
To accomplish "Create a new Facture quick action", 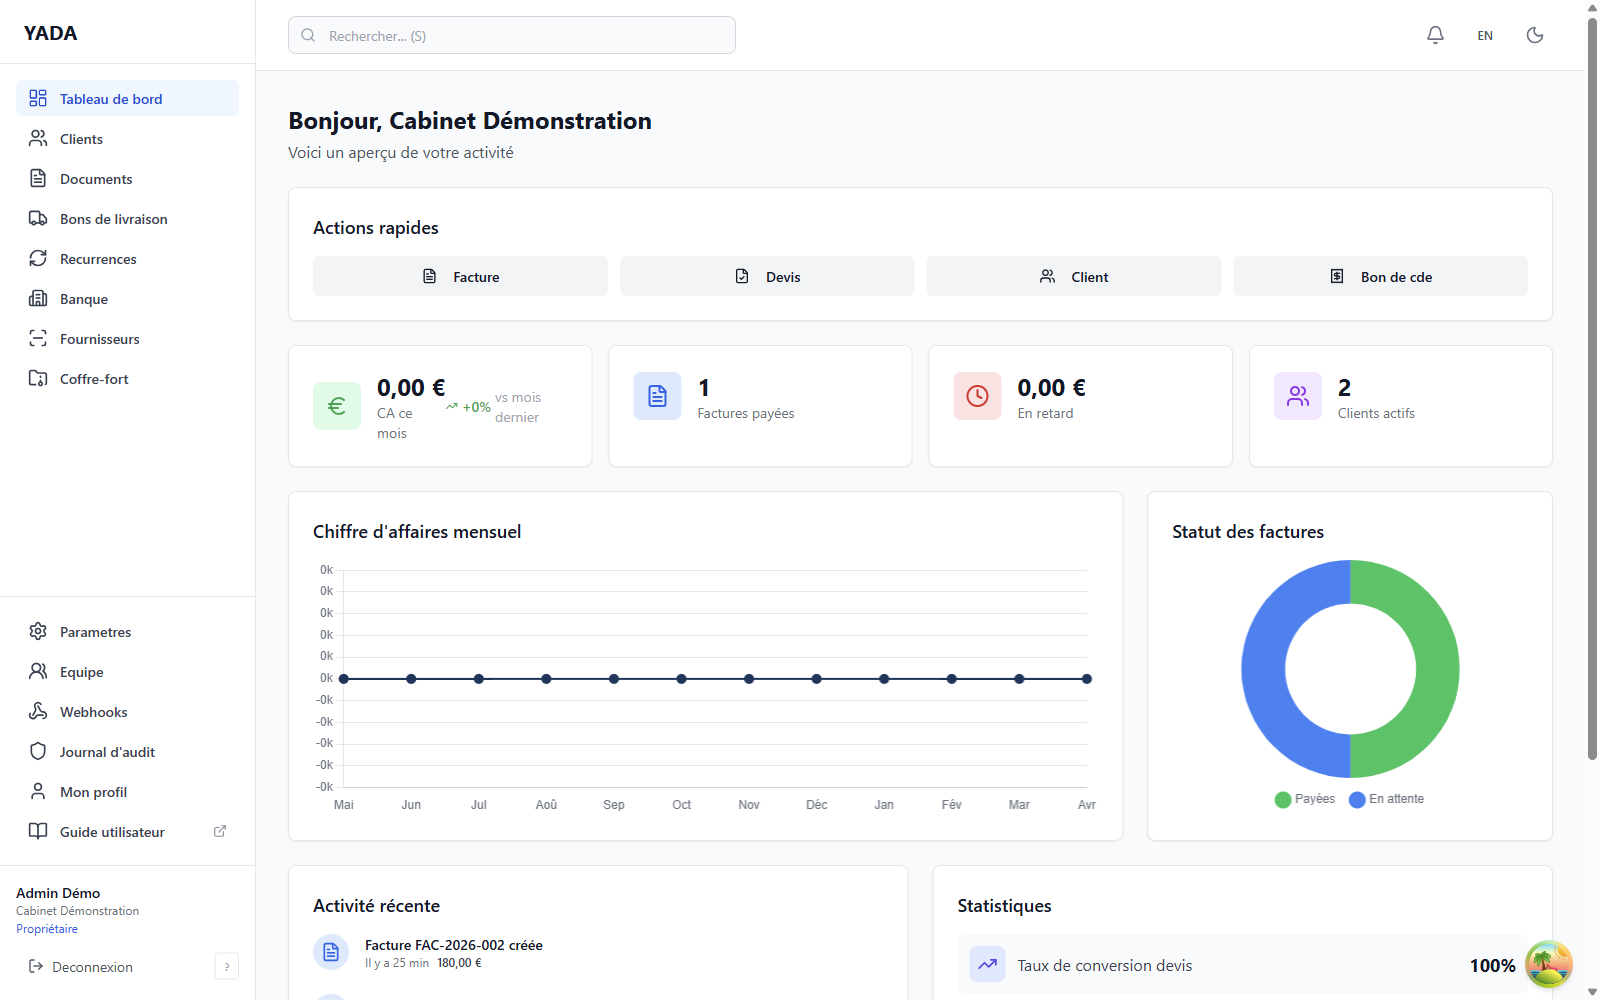I will click(460, 276).
